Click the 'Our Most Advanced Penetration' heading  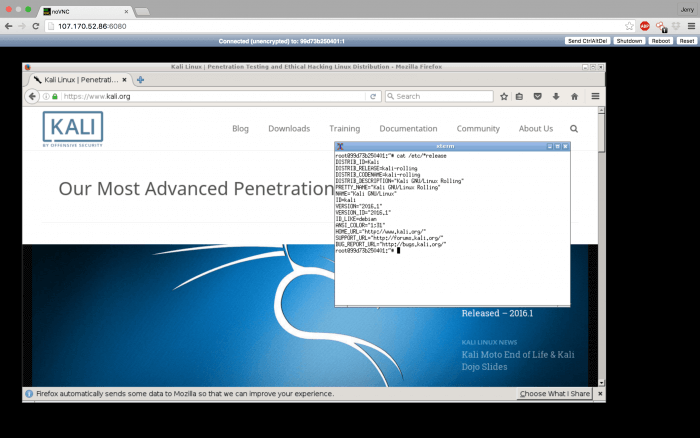(x=196, y=188)
